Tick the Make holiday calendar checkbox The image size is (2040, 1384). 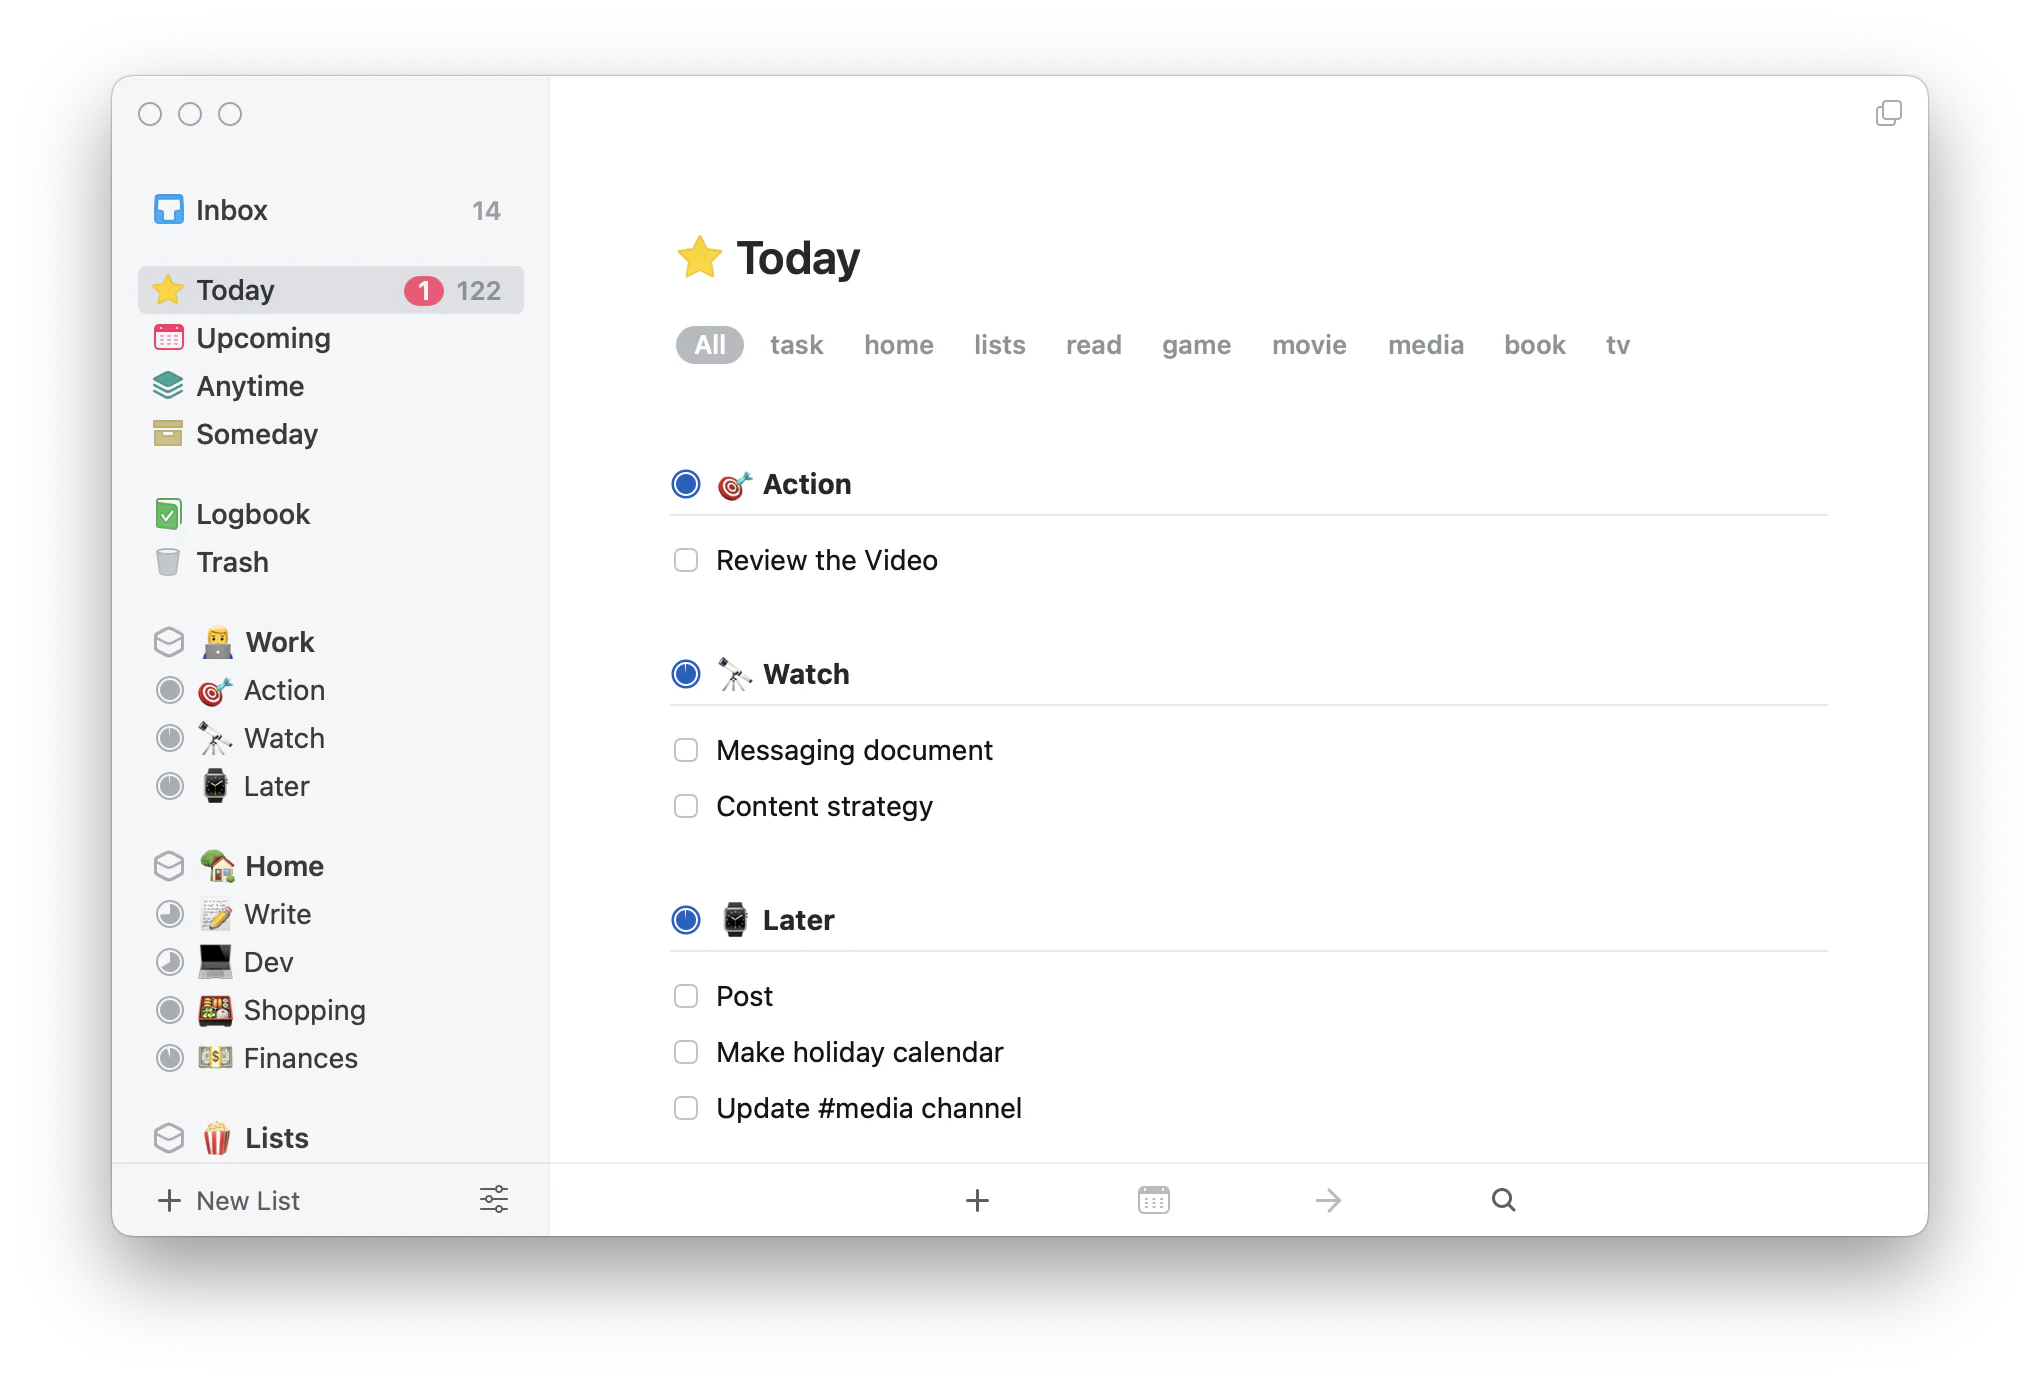coord(686,1052)
